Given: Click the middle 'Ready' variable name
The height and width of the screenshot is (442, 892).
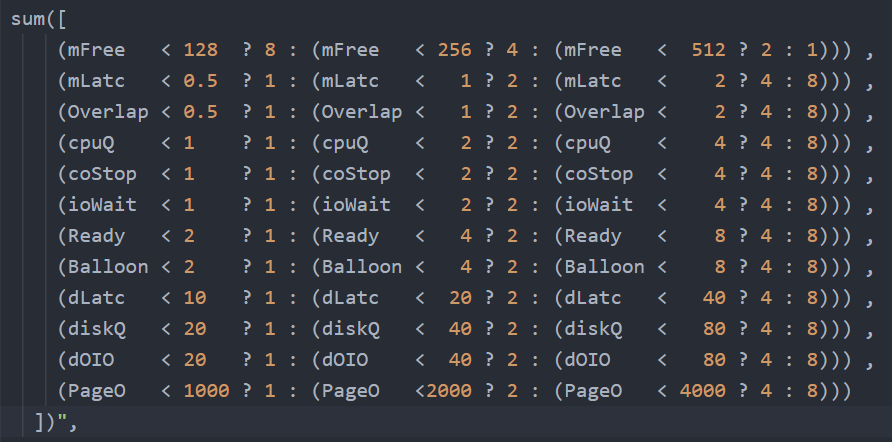Looking at the screenshot, I should pyautogui.click(x=351, y=236).
